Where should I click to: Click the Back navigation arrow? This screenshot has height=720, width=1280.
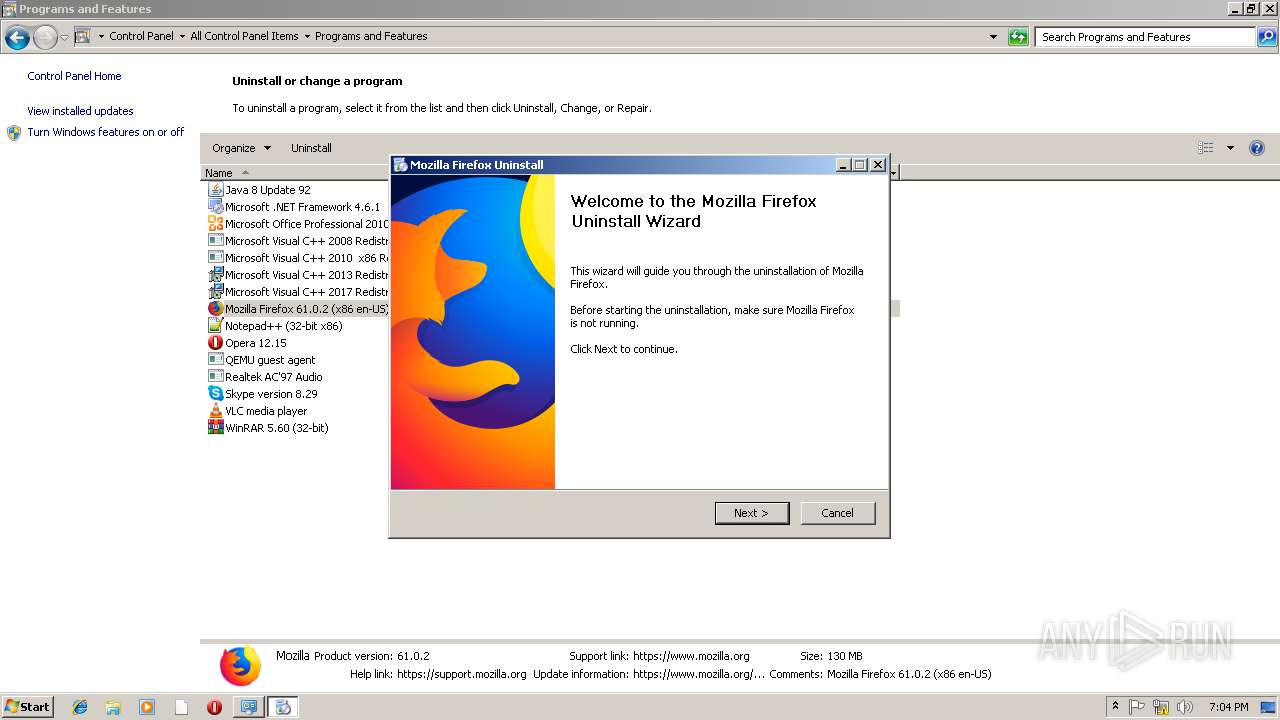tap(17, 38)
